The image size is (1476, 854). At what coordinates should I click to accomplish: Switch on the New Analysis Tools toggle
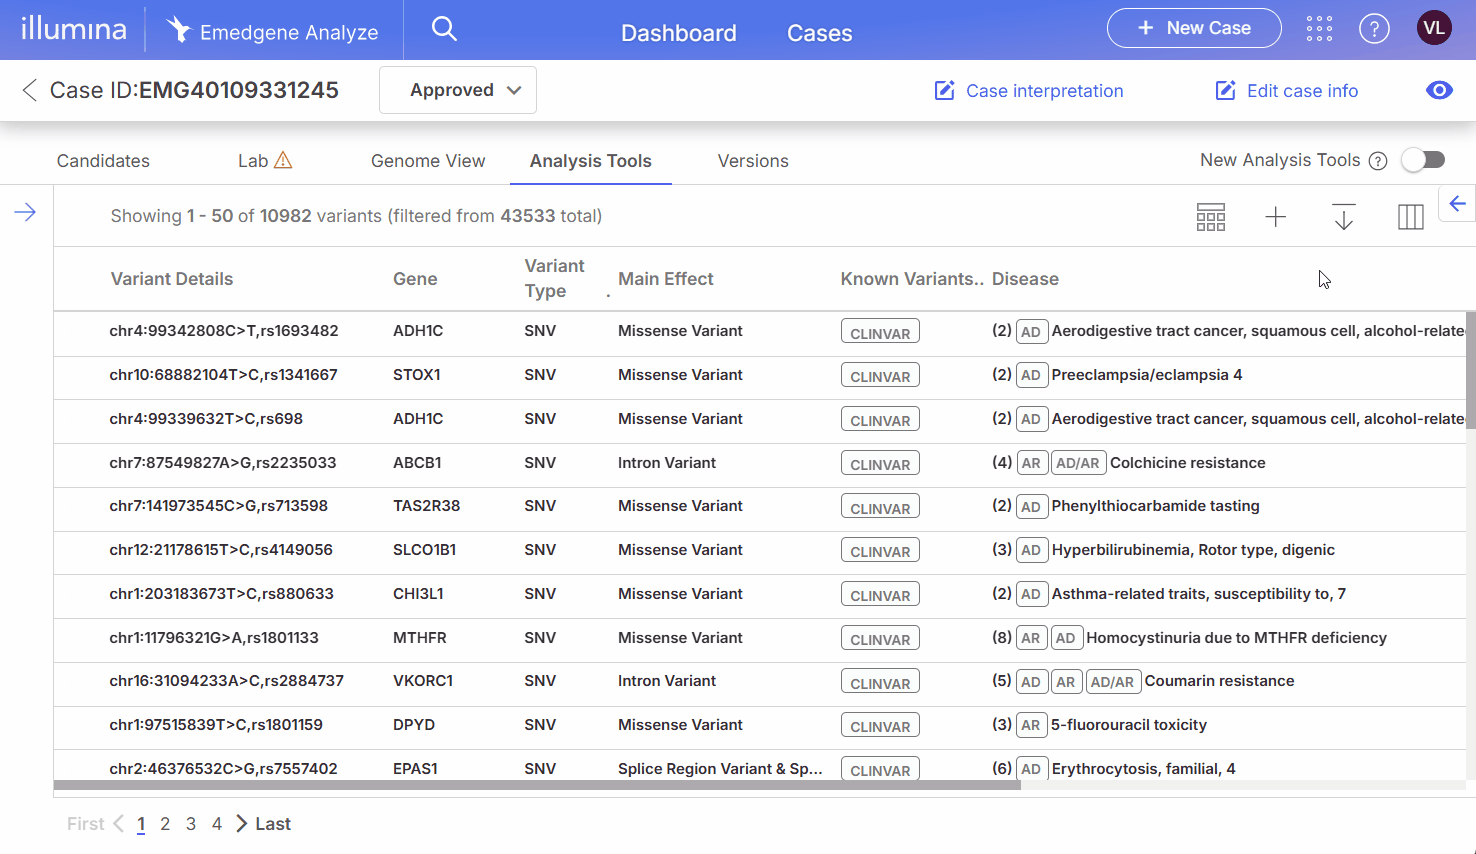tap(1423, 160)
